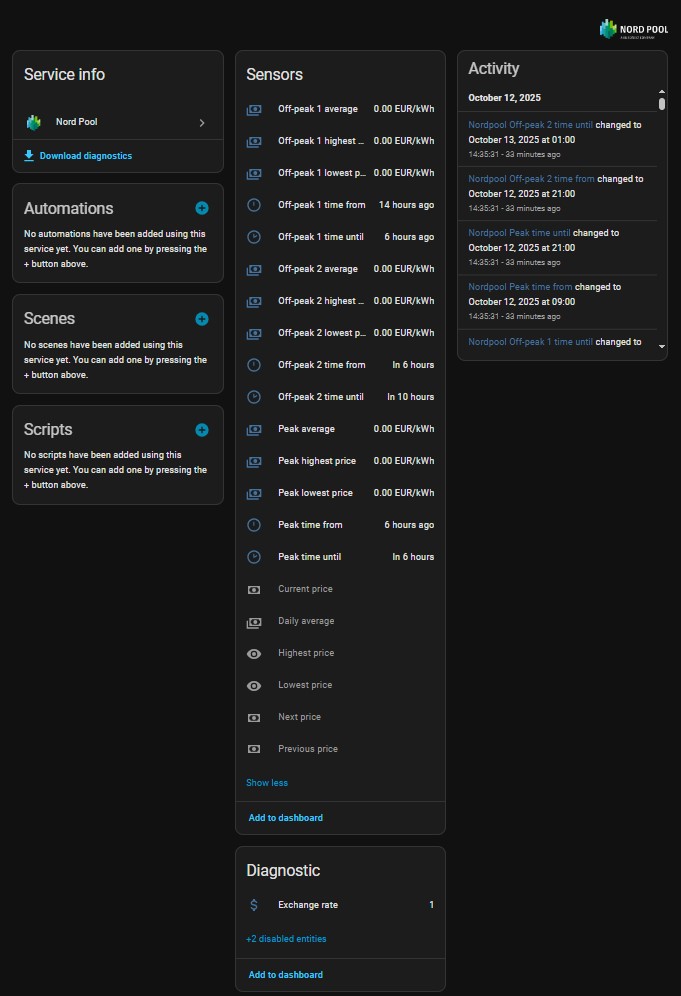Click the add Scripts plus icon
The image size is (681, 996).
pos(202,430)
